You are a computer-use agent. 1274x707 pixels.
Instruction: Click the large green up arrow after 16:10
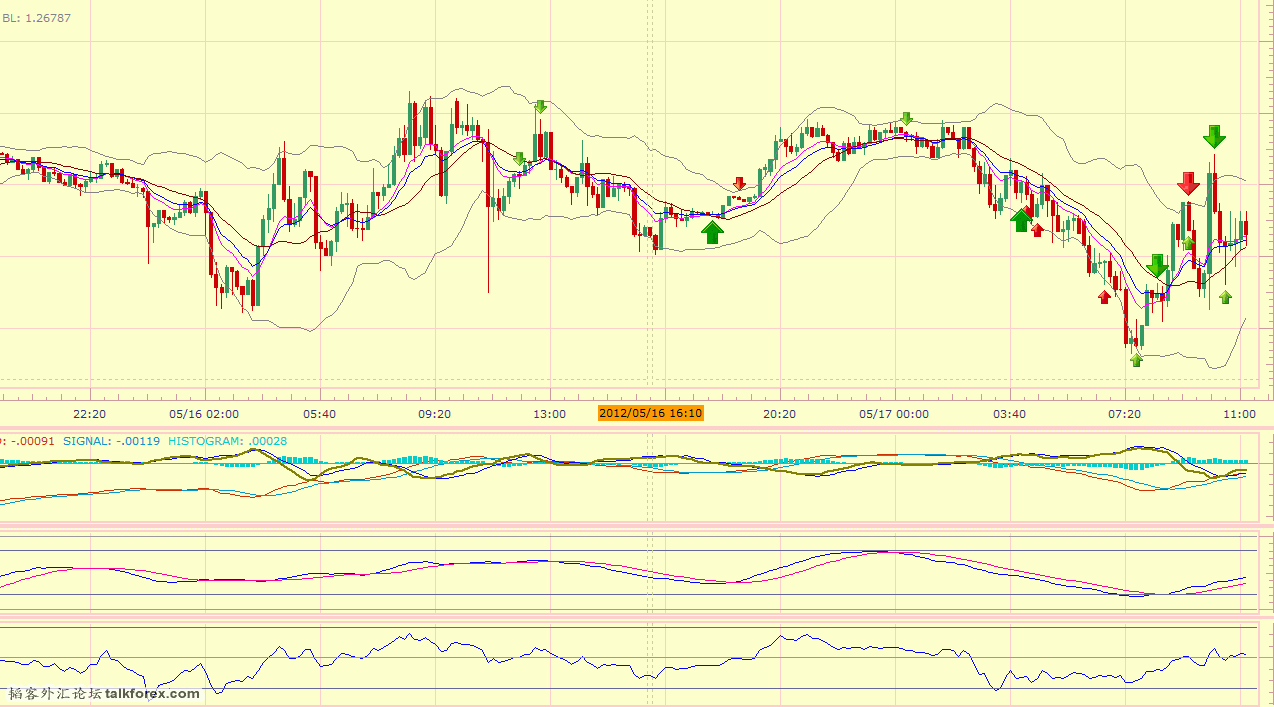(x=712, y=233)
